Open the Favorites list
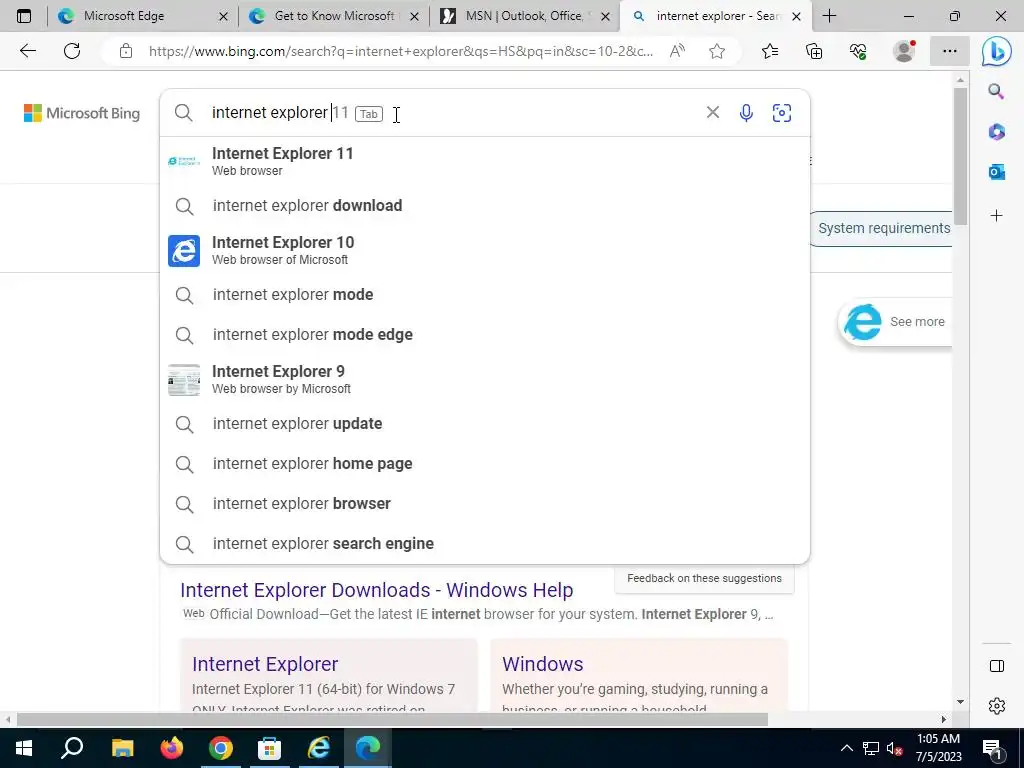Screen dimensions: 1024x768 tap(770, 51)
